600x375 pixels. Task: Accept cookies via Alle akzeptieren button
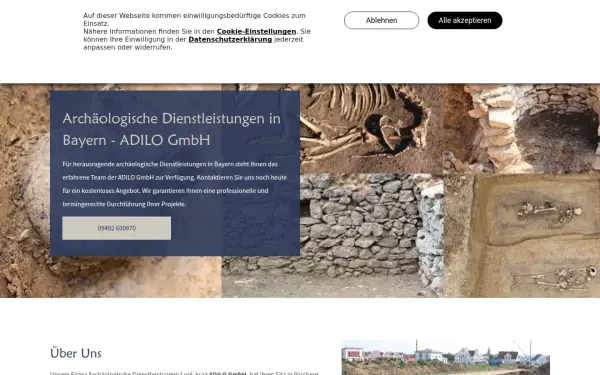[465, 20]
